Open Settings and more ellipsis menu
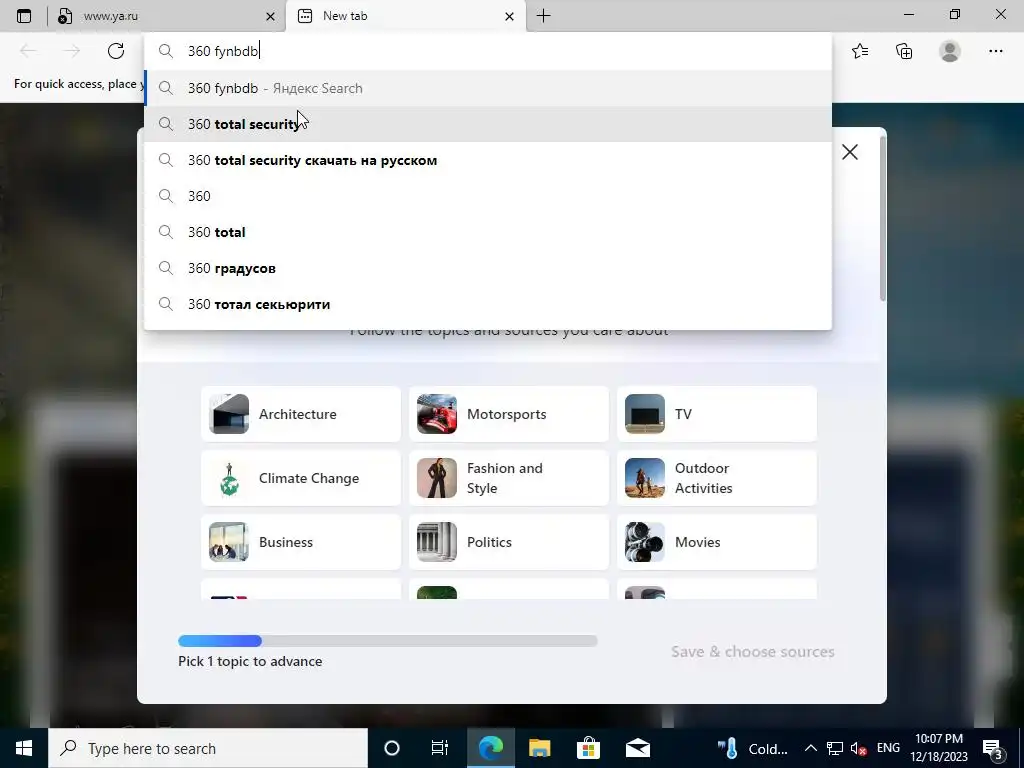The width and height of the screenshot is (1024, 768). (x=995, y=51)
